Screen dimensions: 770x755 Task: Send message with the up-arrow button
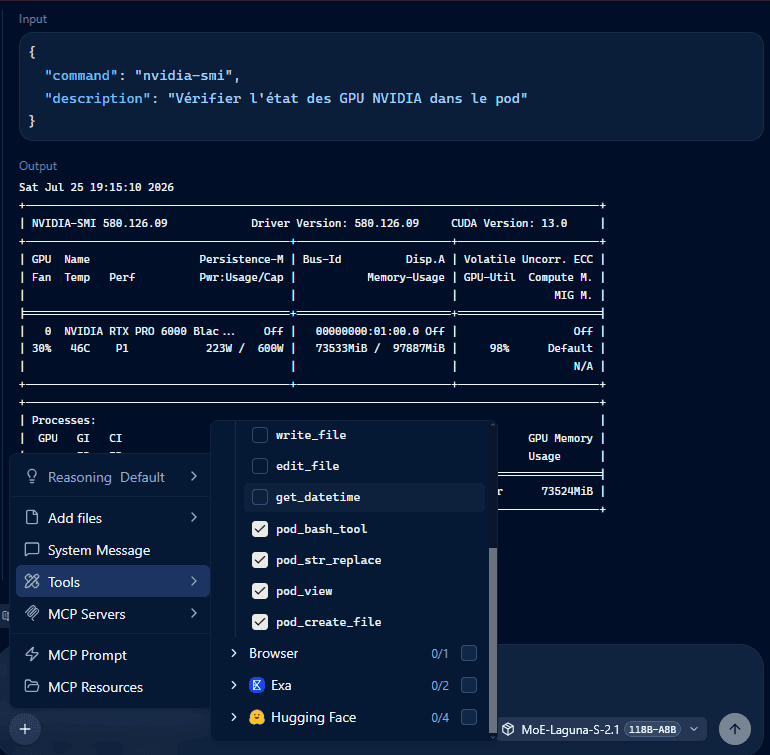click(x=735, y=729)
